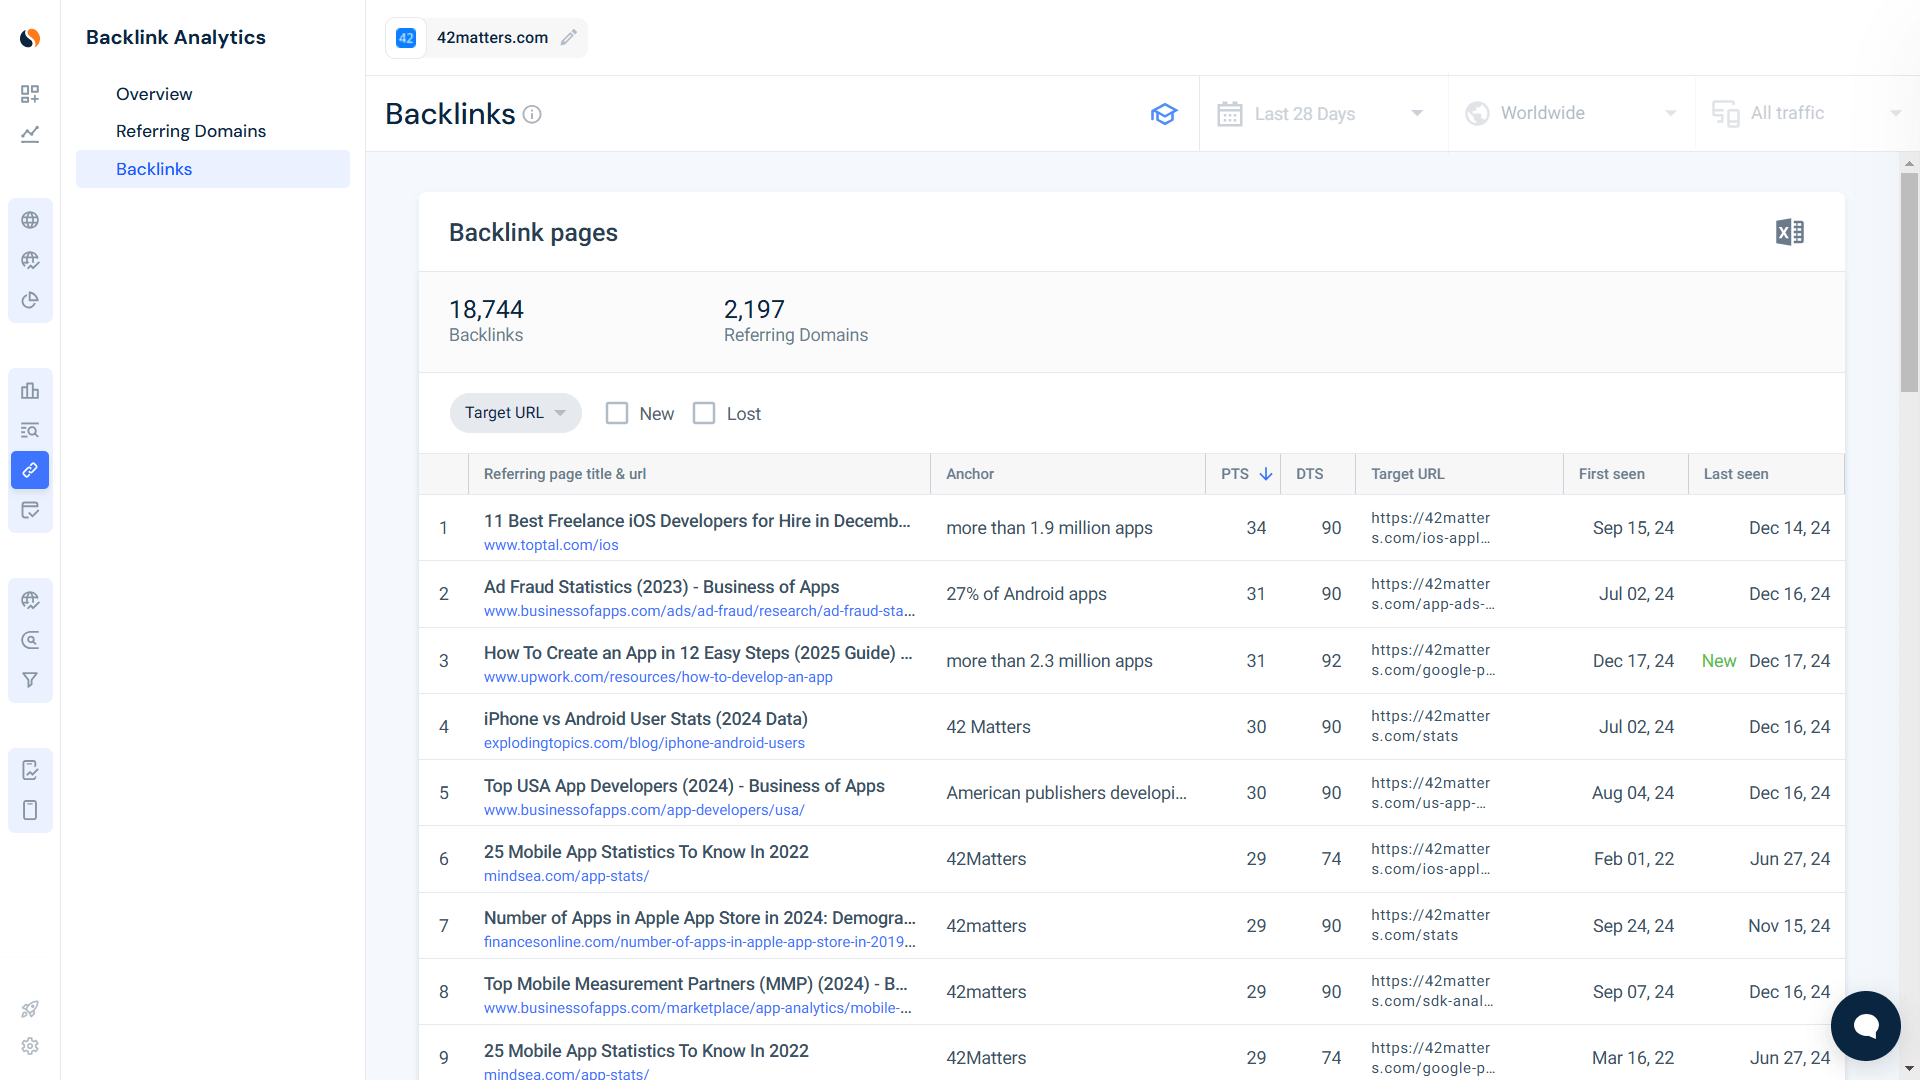
Task: Open the Settings gear in the sidebar
Action: (x=30, y=1046)
